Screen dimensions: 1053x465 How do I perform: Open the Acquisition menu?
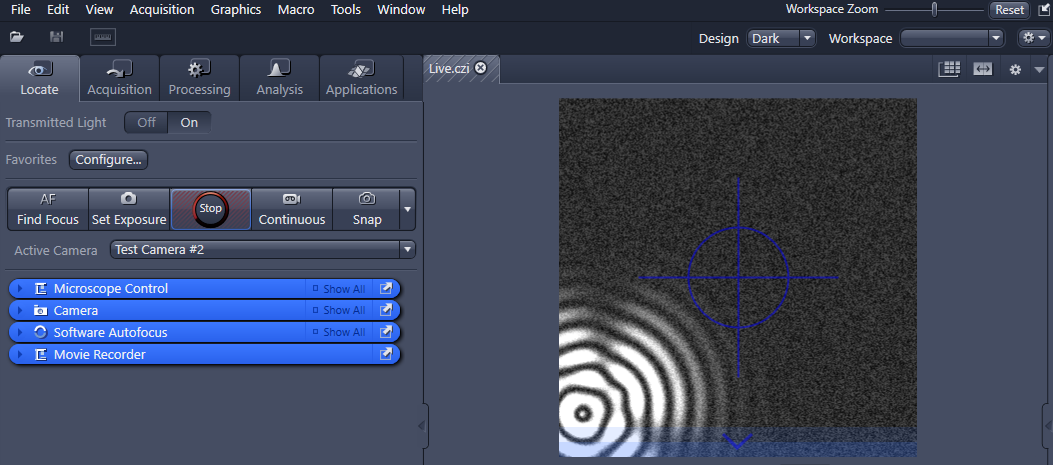click(163, 9)
